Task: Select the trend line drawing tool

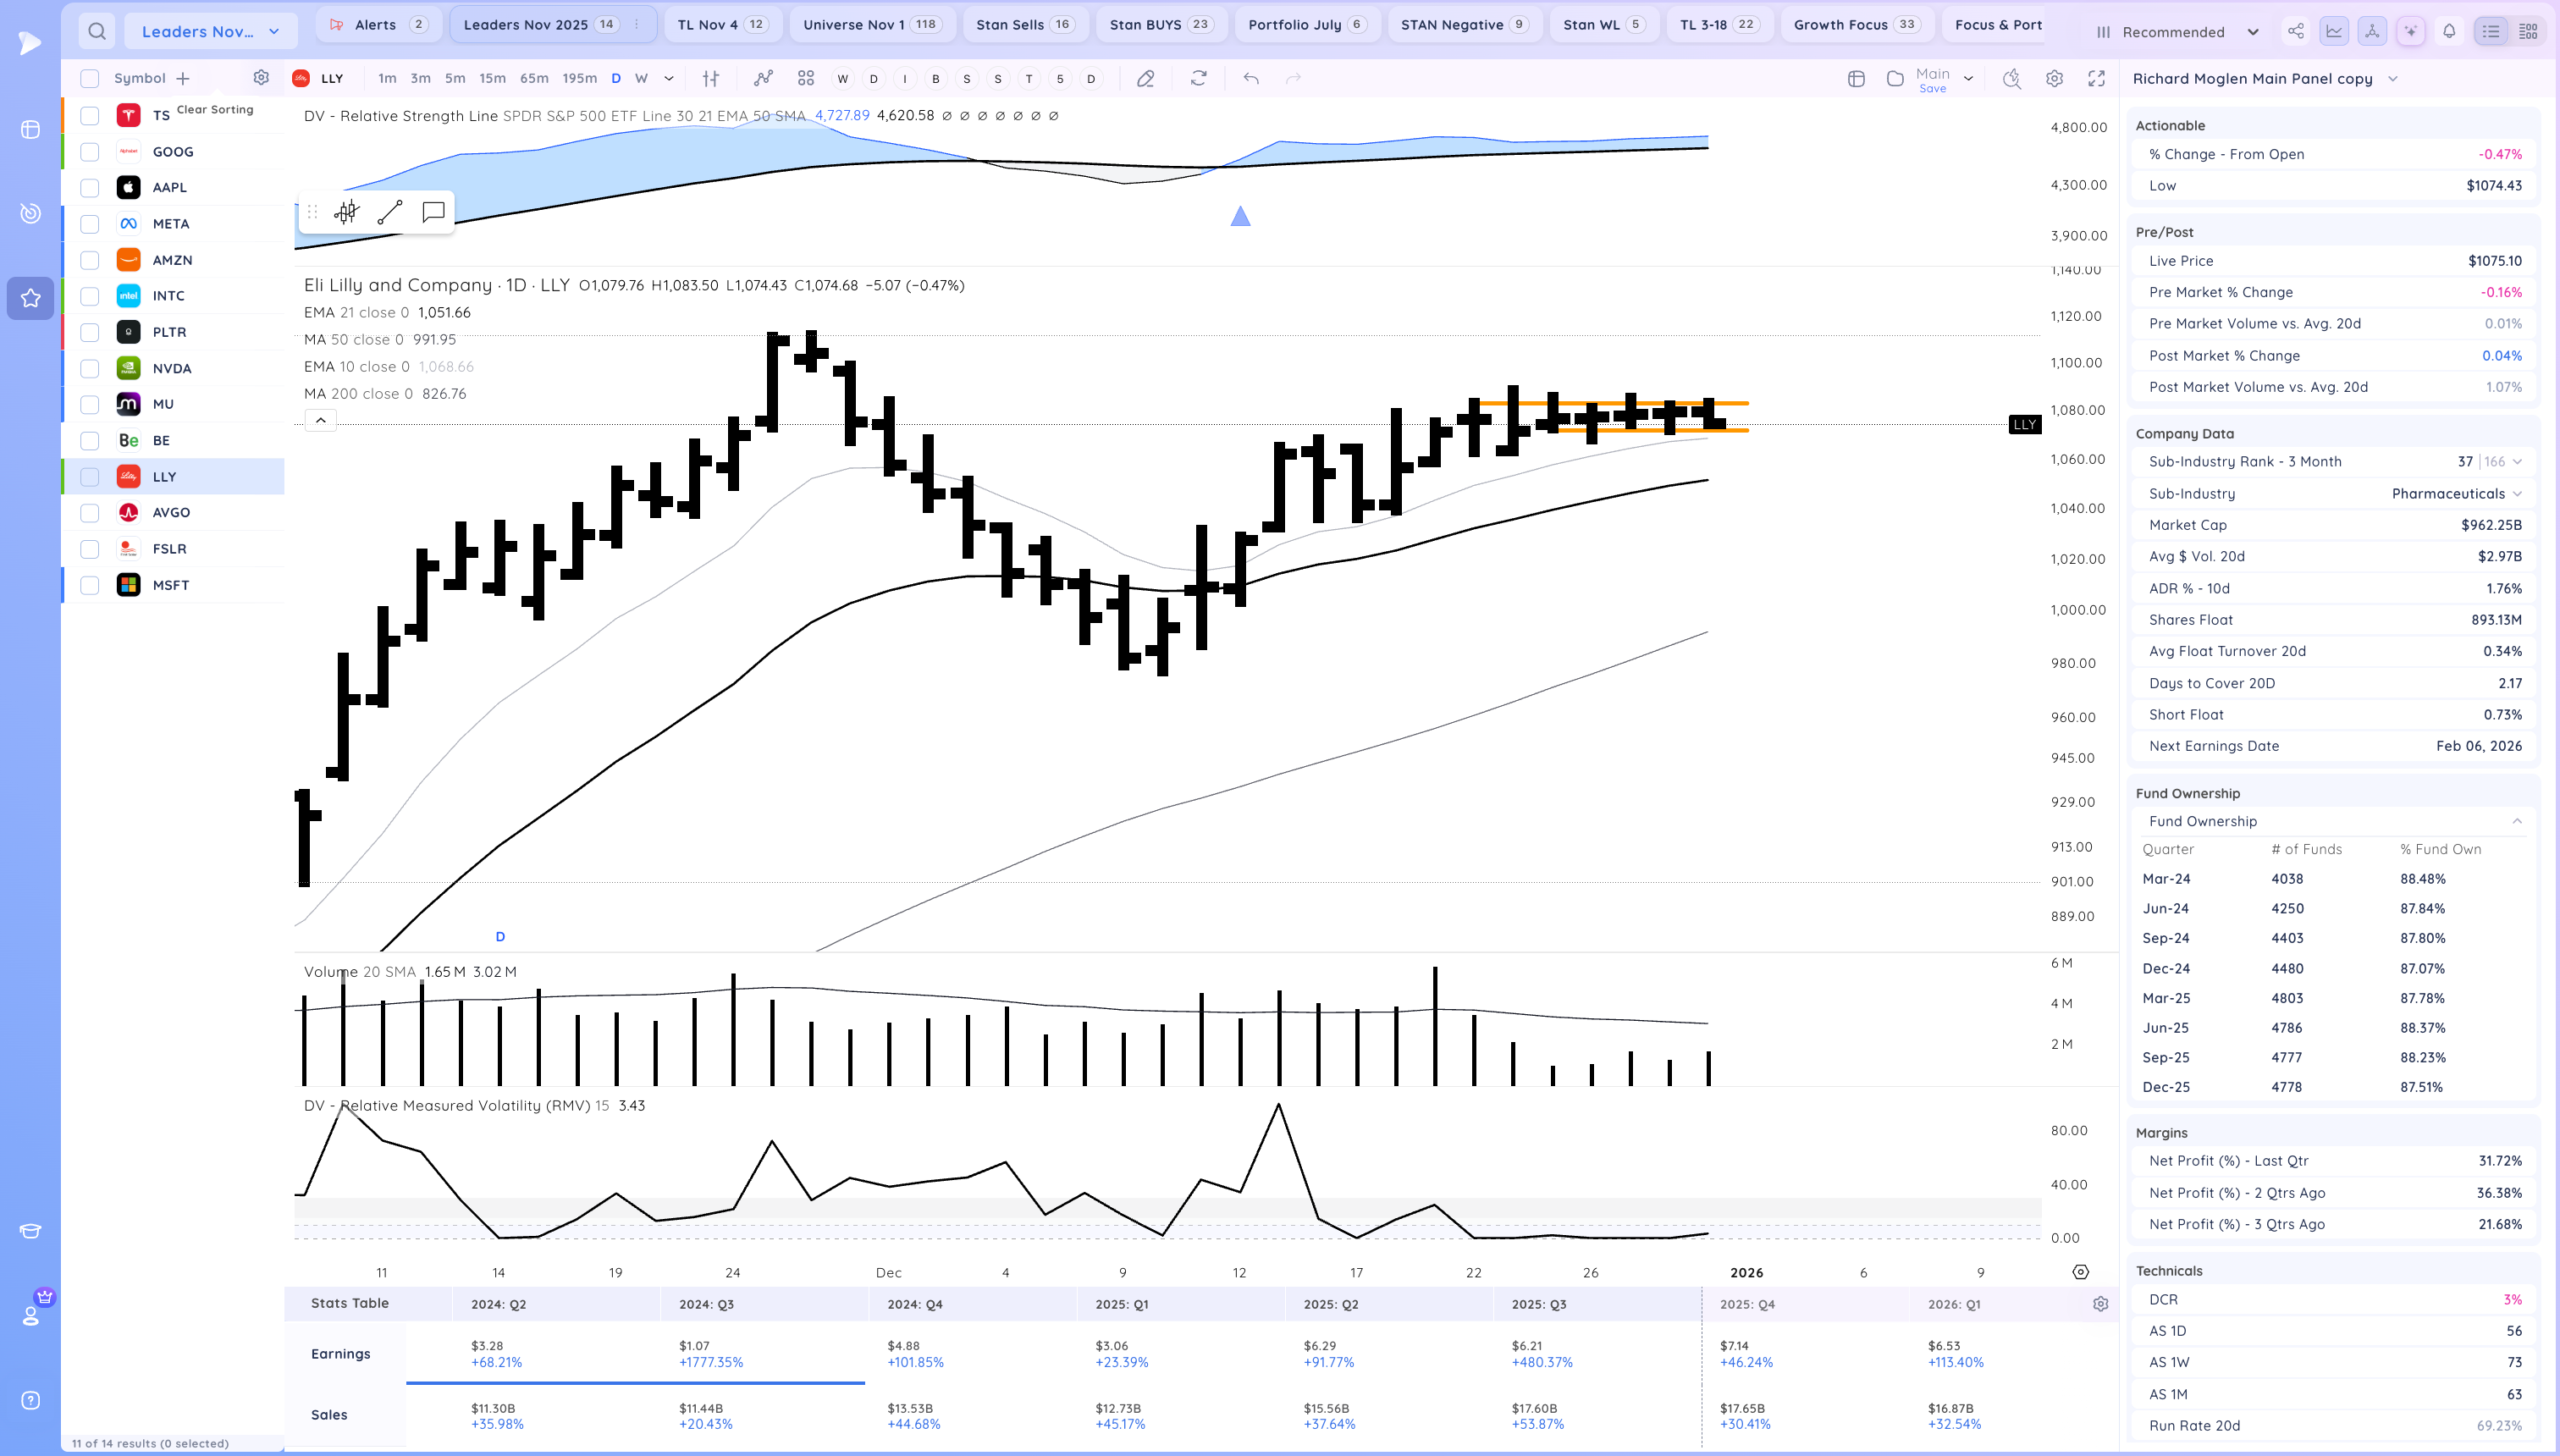Action: click(390, 212)
